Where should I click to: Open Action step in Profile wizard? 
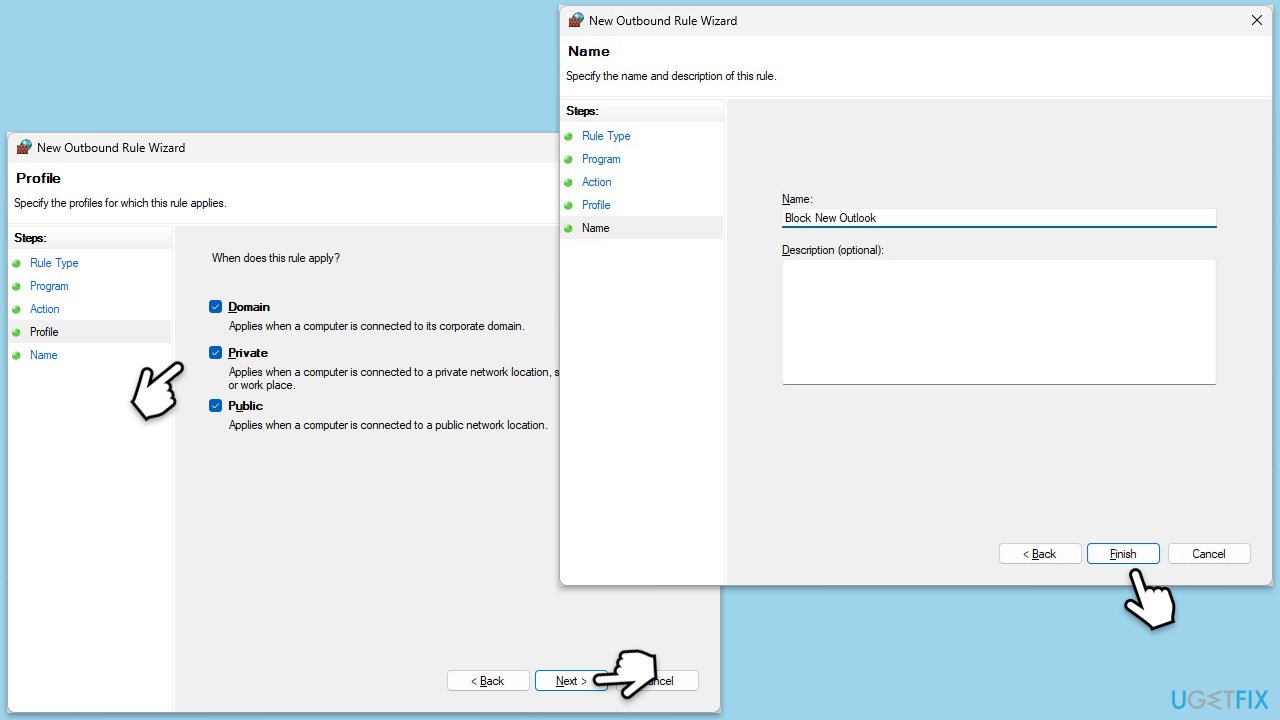coord(45,309)
